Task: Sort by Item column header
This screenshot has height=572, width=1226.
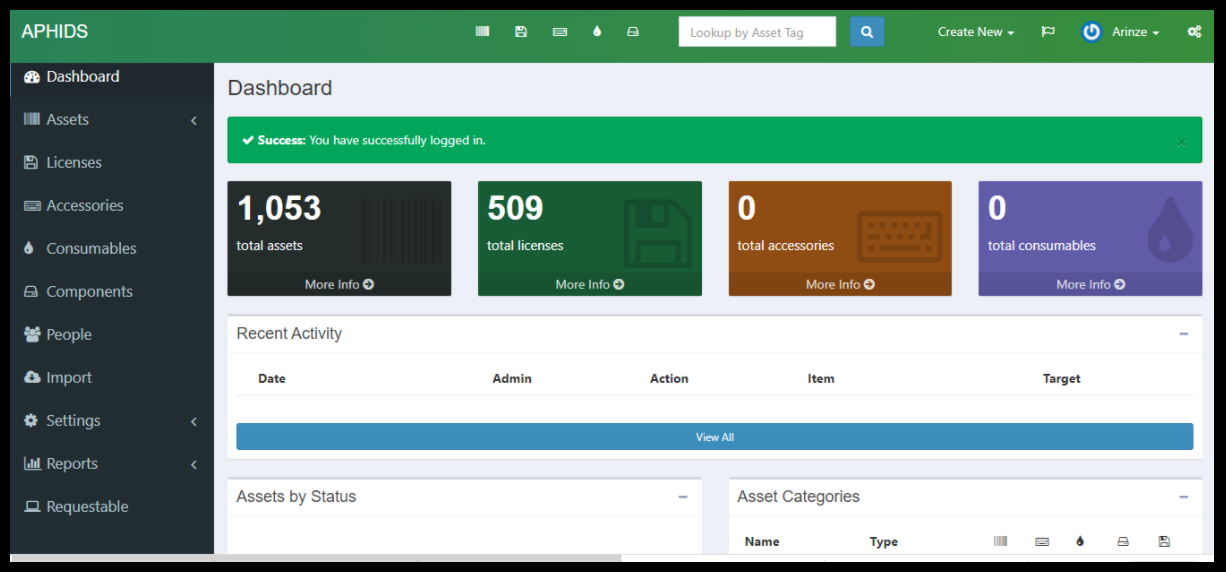Action: [821, 379]
